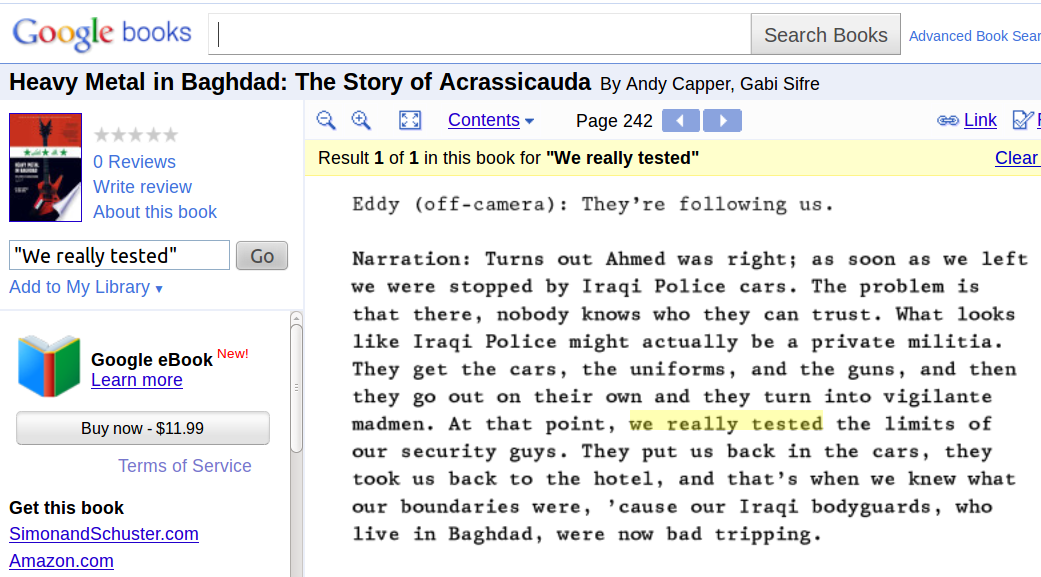The width and height of the screenshot is (1041, 577).
Task: Click in-book search field with "We really tested"
Action: [120, 256]
